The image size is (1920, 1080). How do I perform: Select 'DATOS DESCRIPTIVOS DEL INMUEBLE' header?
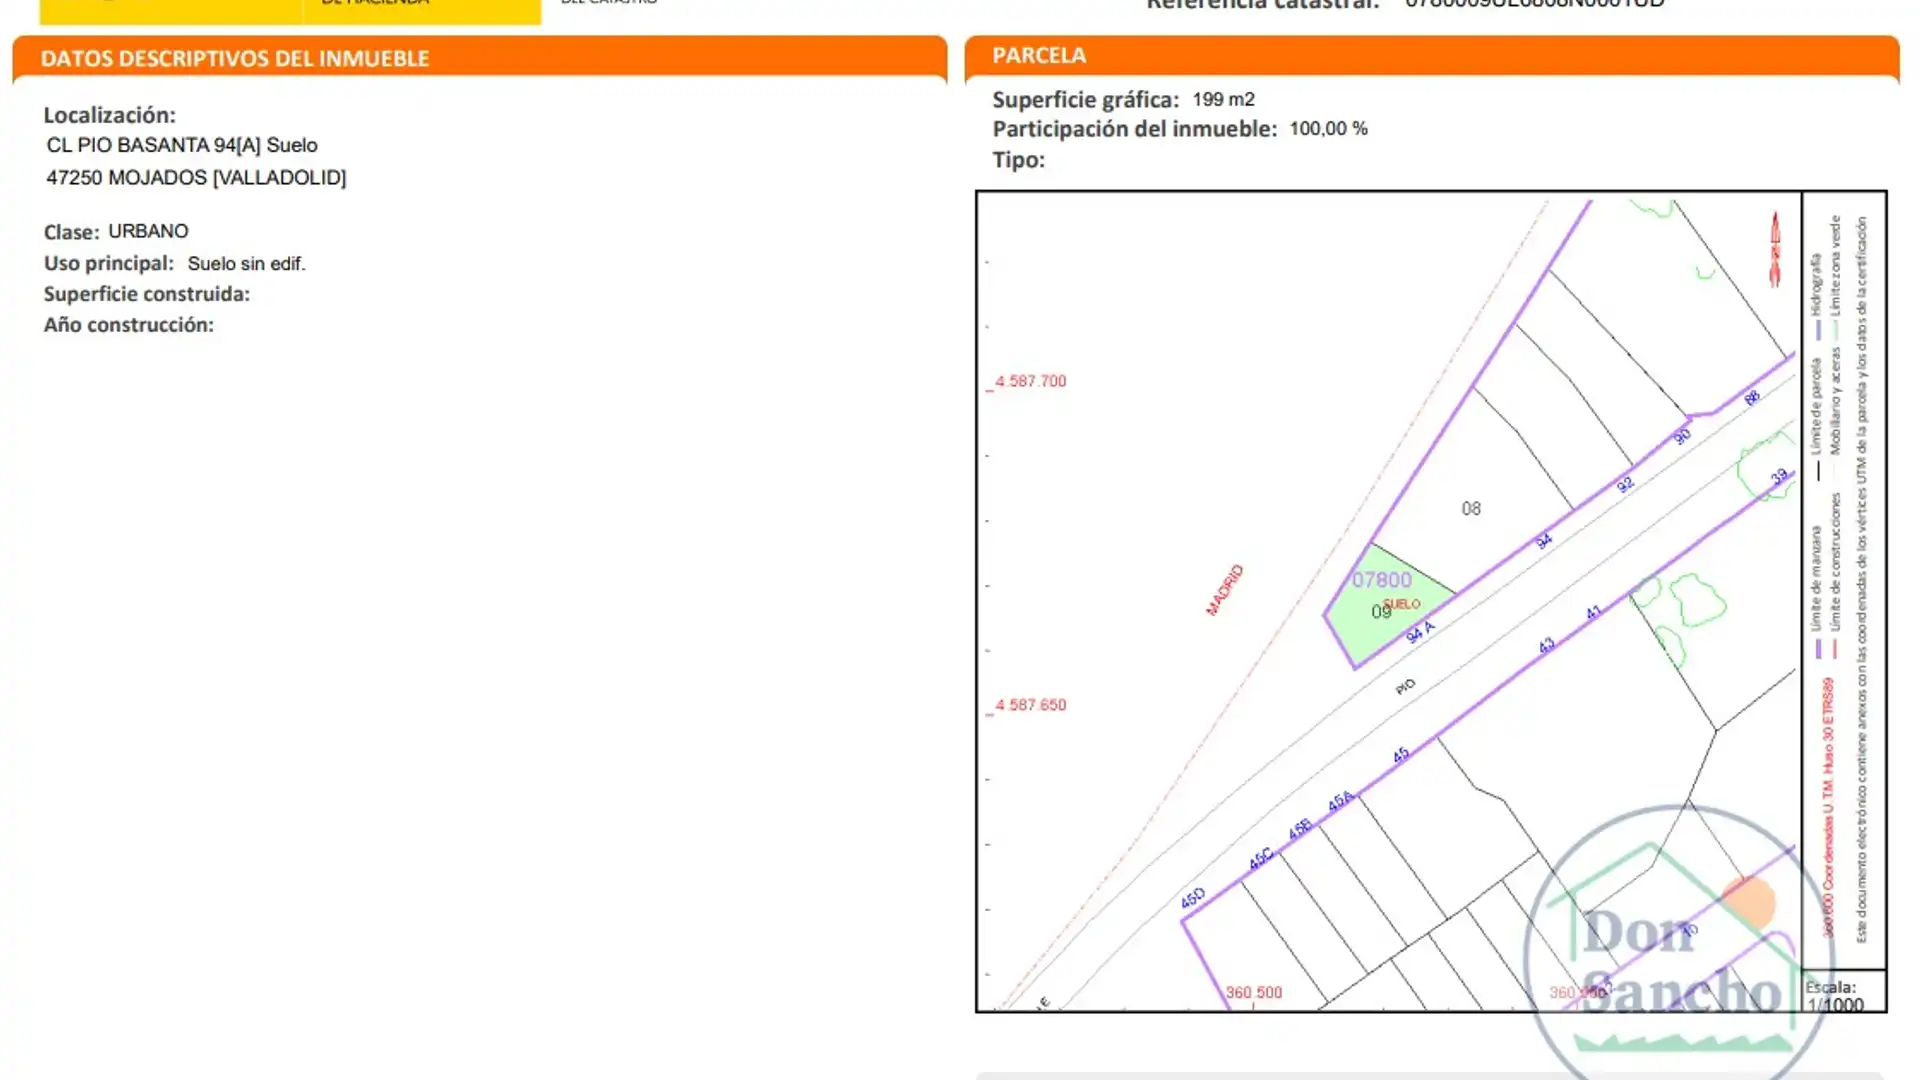pyautogui.click(x=234, y=58)
